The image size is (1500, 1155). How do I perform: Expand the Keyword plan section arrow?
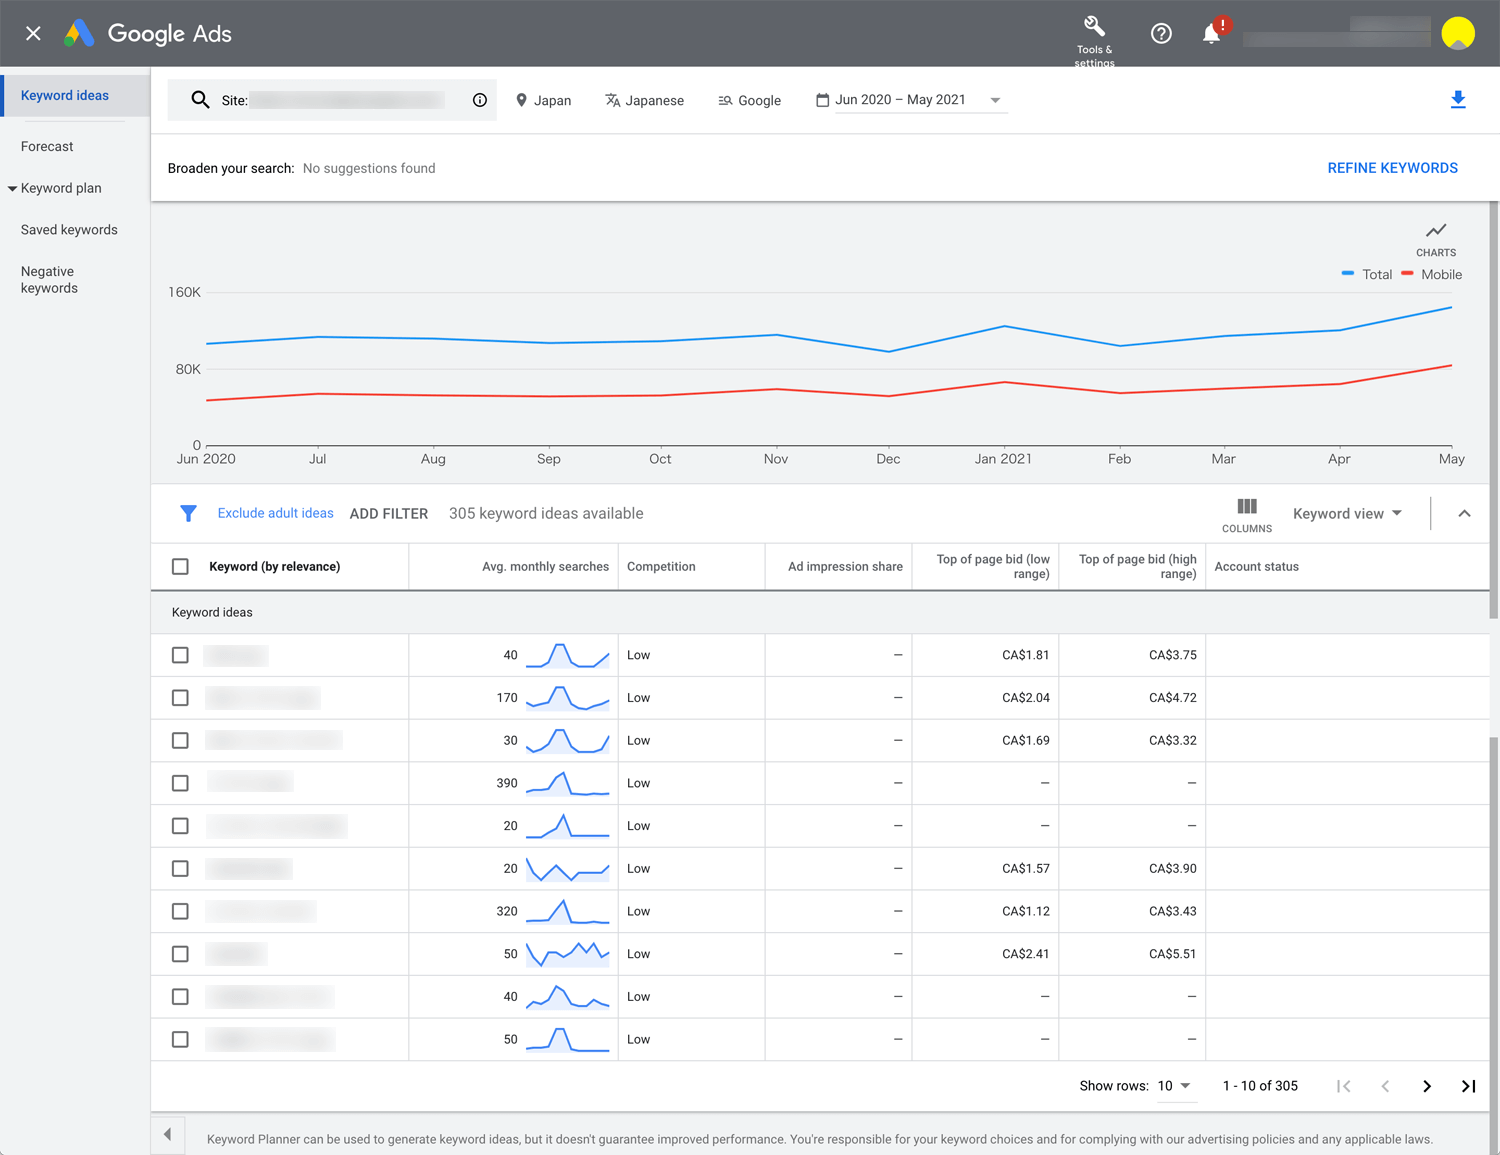(x=12, y=188)
